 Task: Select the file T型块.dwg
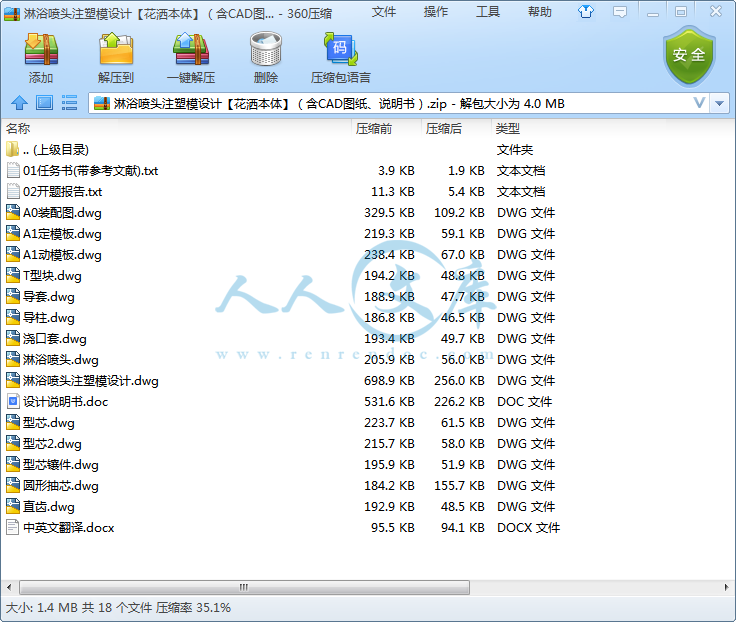pos(52,276)
